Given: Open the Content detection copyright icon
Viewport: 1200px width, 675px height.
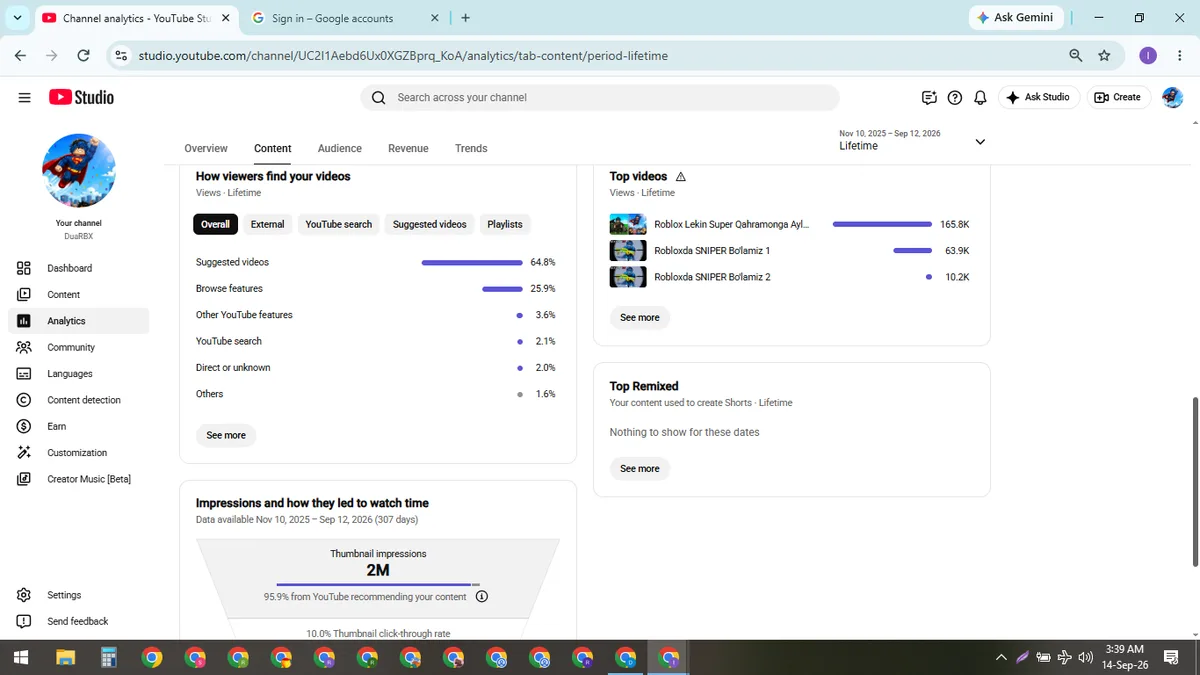Looking at the screenshot, I should tap(24, 400).
